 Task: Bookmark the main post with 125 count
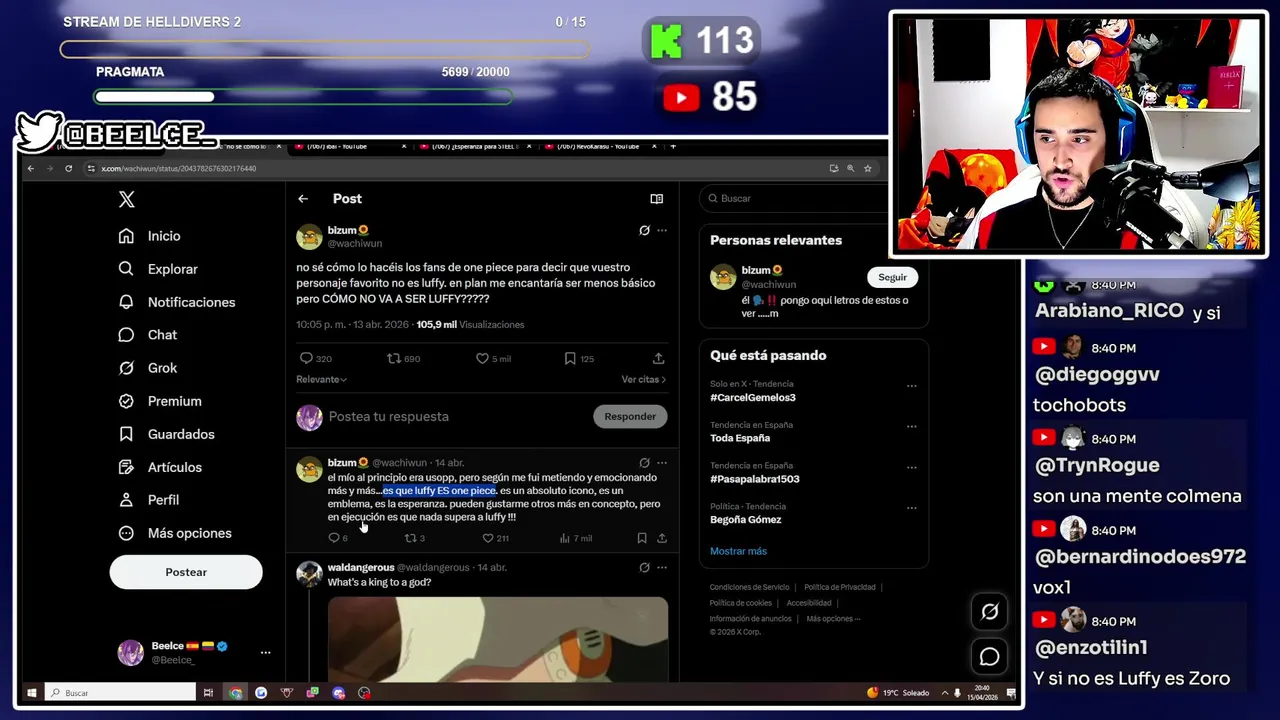tap(570, 358)
